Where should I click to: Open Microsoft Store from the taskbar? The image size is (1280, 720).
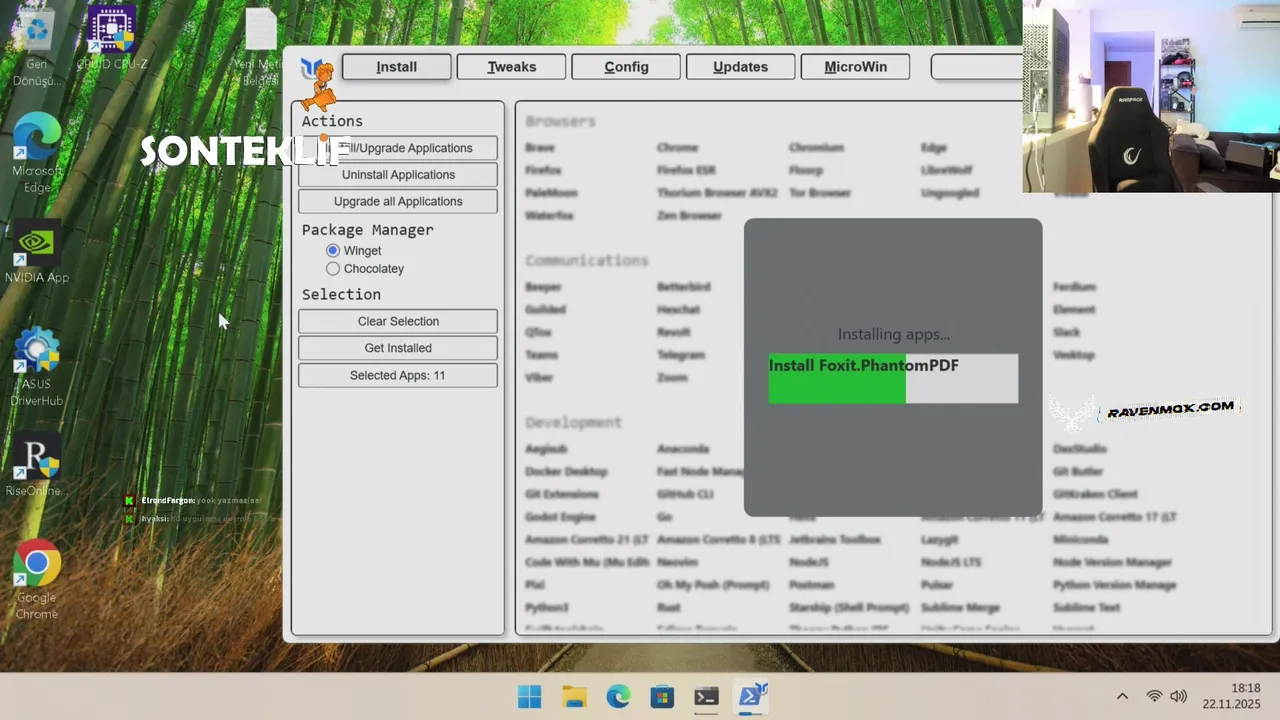662,697
